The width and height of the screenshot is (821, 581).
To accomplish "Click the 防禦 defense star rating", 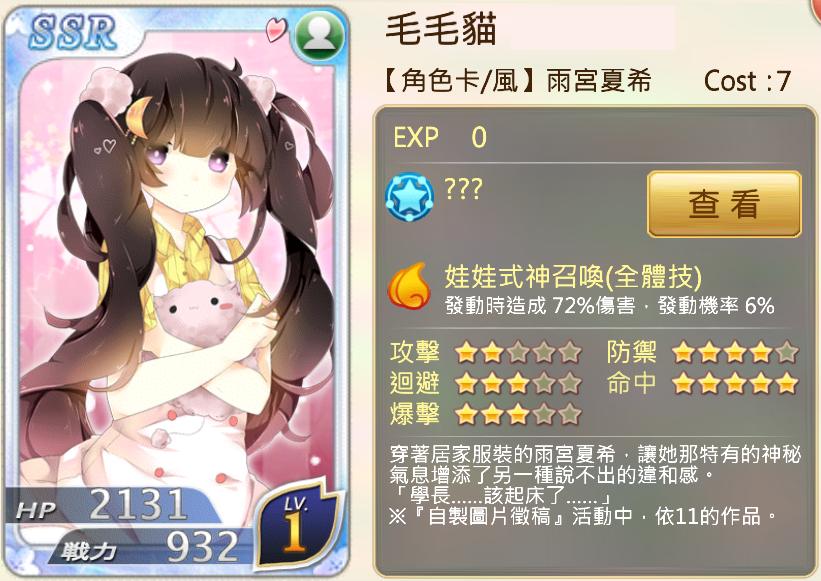I will tap(735, 353).
